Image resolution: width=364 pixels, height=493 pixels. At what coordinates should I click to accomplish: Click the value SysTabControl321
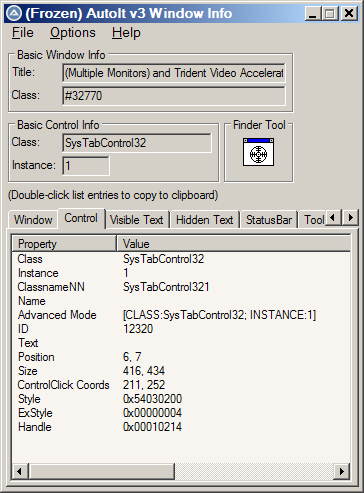[x=166, y=287]
